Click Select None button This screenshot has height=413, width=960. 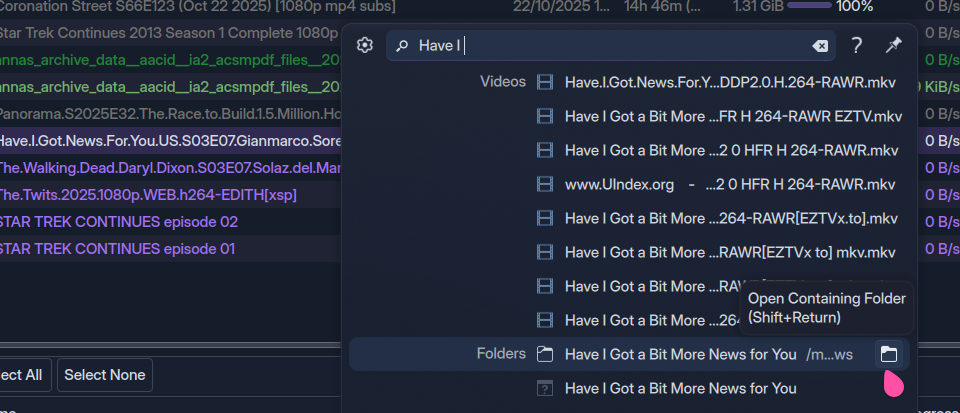click(104, 375)
